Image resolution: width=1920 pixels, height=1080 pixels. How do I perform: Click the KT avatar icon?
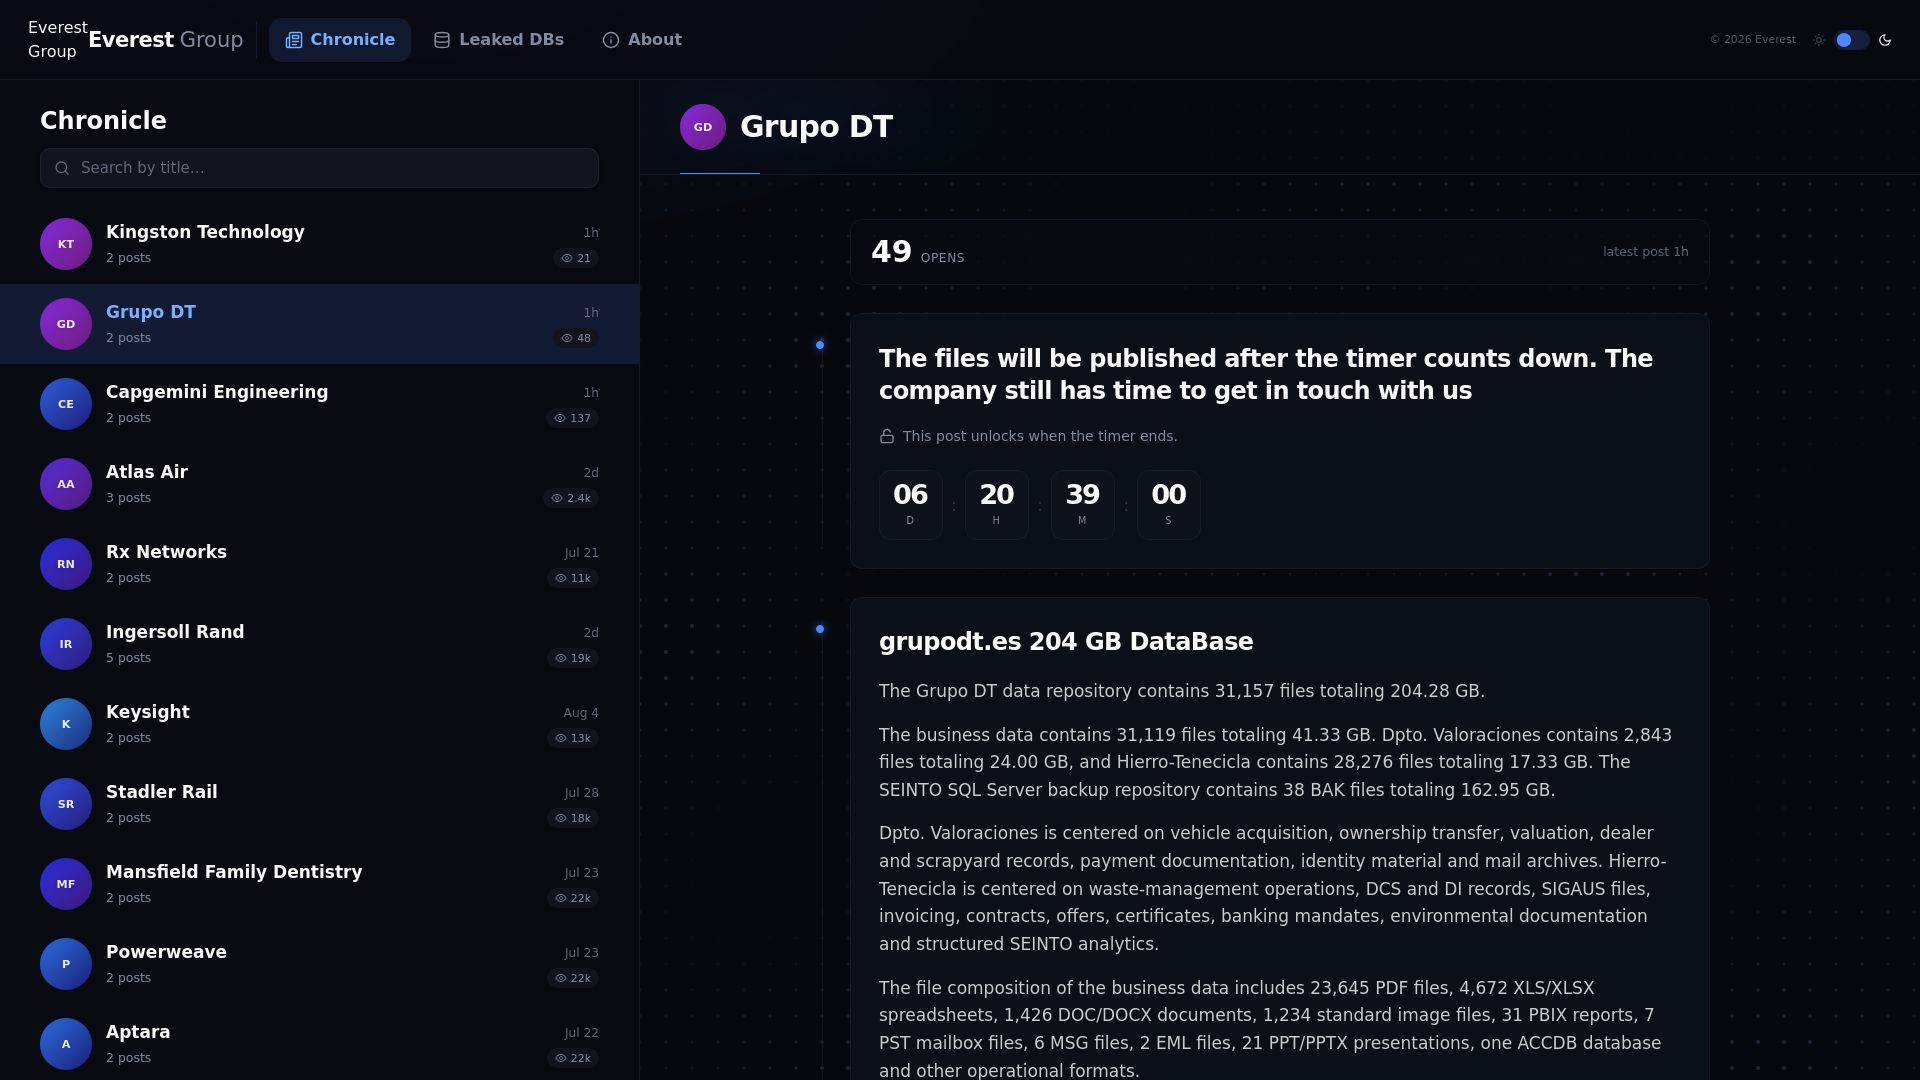tap(66, 244)
